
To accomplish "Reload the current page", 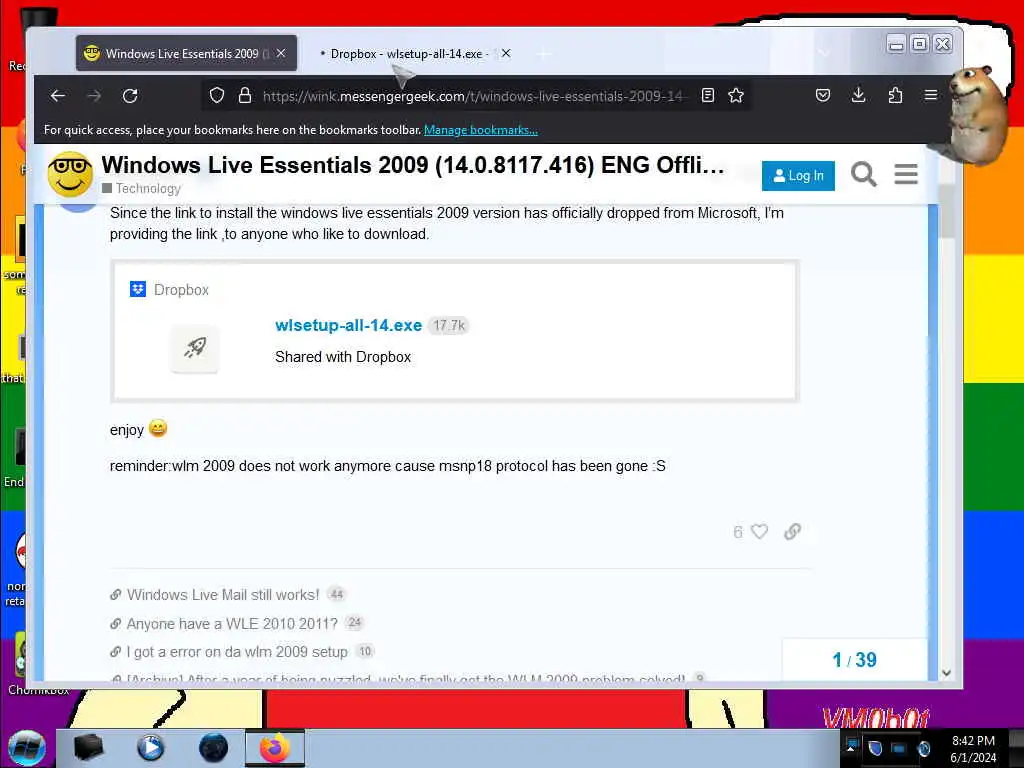I will tap(130, 96).
